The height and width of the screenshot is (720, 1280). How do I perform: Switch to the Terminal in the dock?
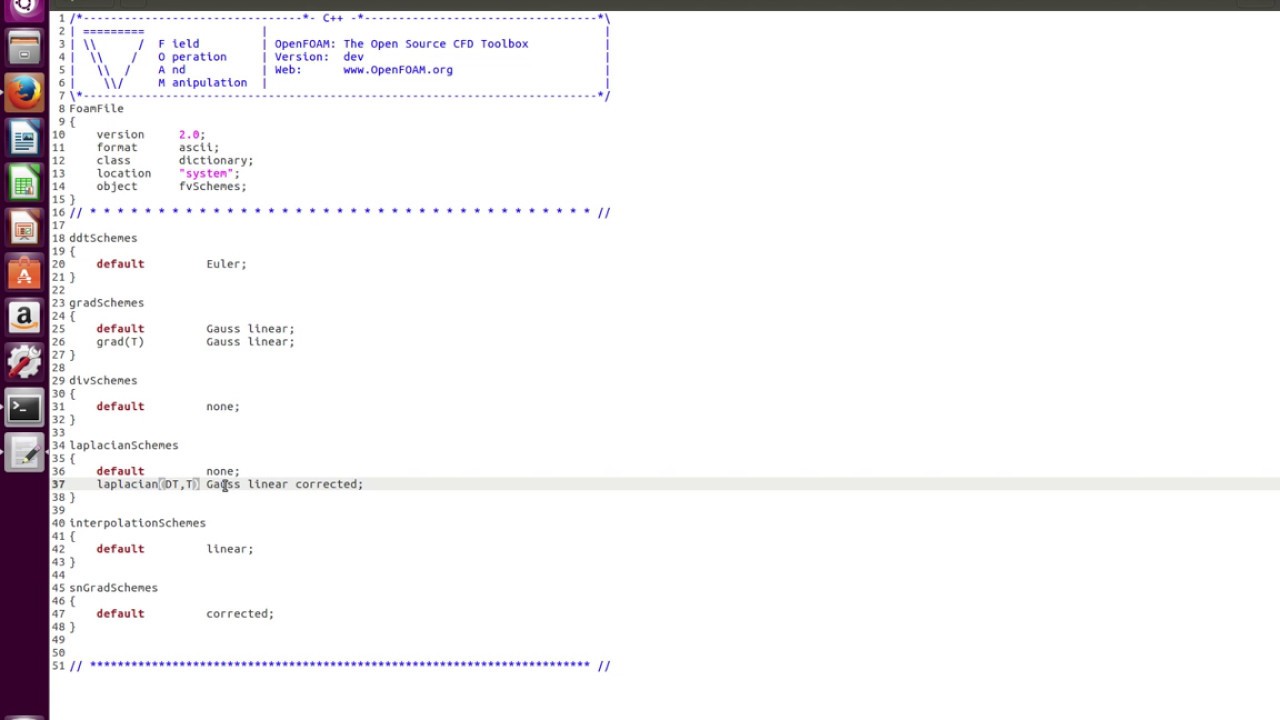tap(24, 408)
